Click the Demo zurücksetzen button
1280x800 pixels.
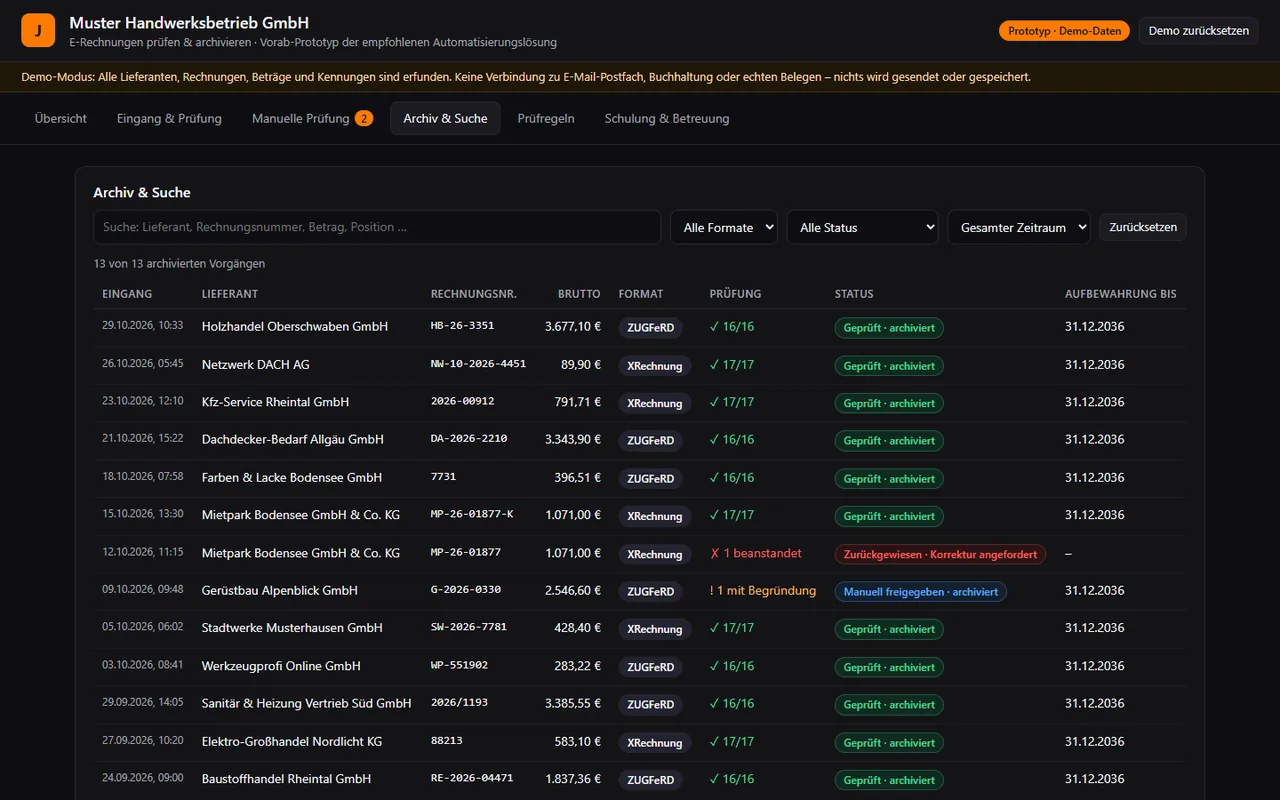[1198, 31]
